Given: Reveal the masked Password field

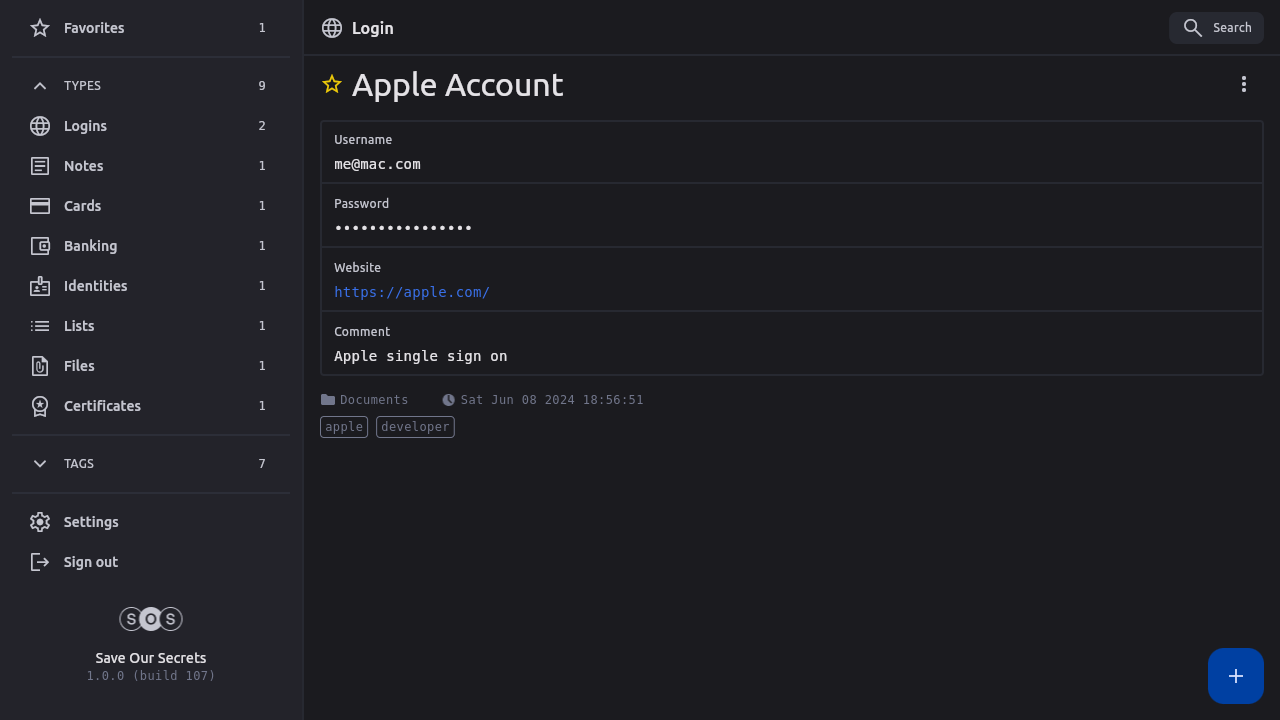Looking at the screenshot, I should click(403, 228).
